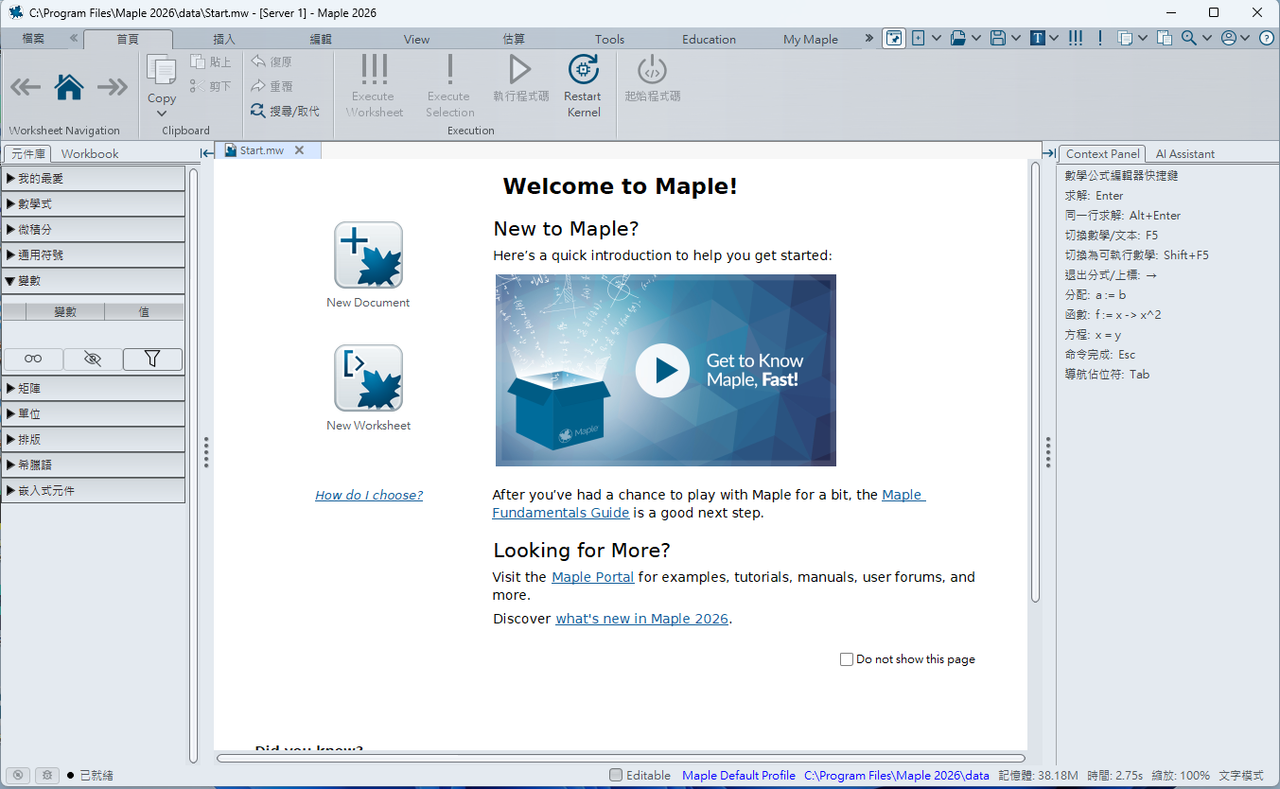Enable the Editable checkbox in status bar

(x=616, y=775)
